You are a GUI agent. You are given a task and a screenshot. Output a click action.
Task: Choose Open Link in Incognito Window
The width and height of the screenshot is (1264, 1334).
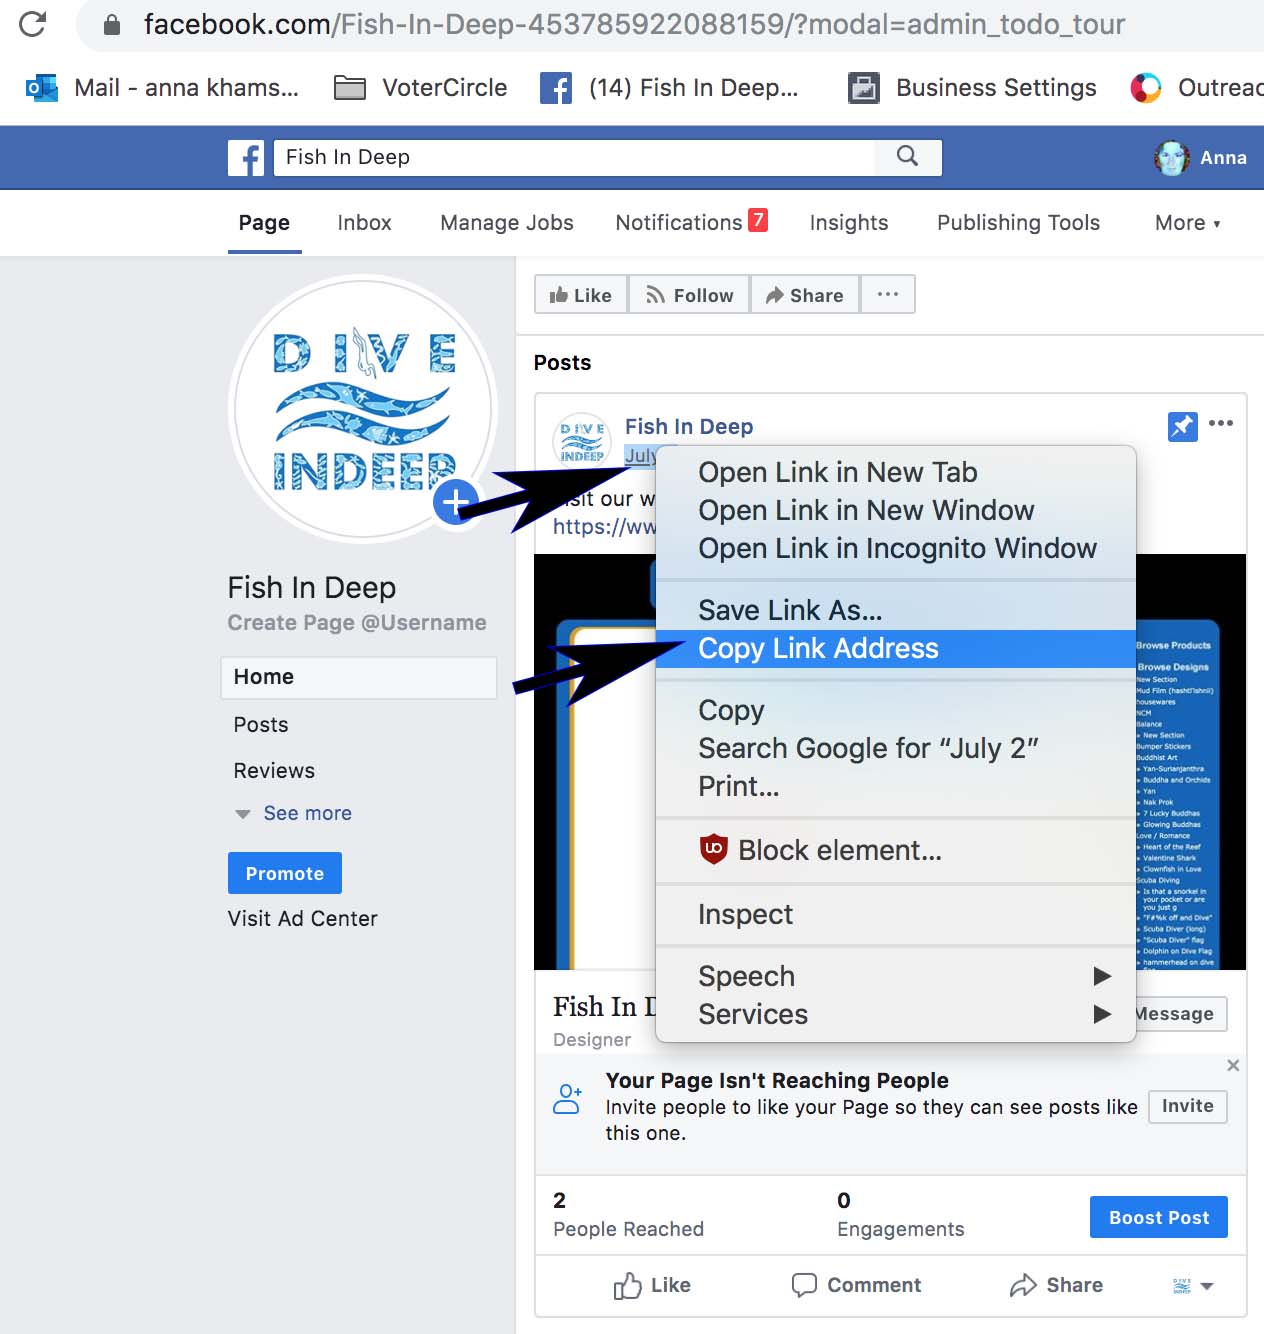pos(895,548)
